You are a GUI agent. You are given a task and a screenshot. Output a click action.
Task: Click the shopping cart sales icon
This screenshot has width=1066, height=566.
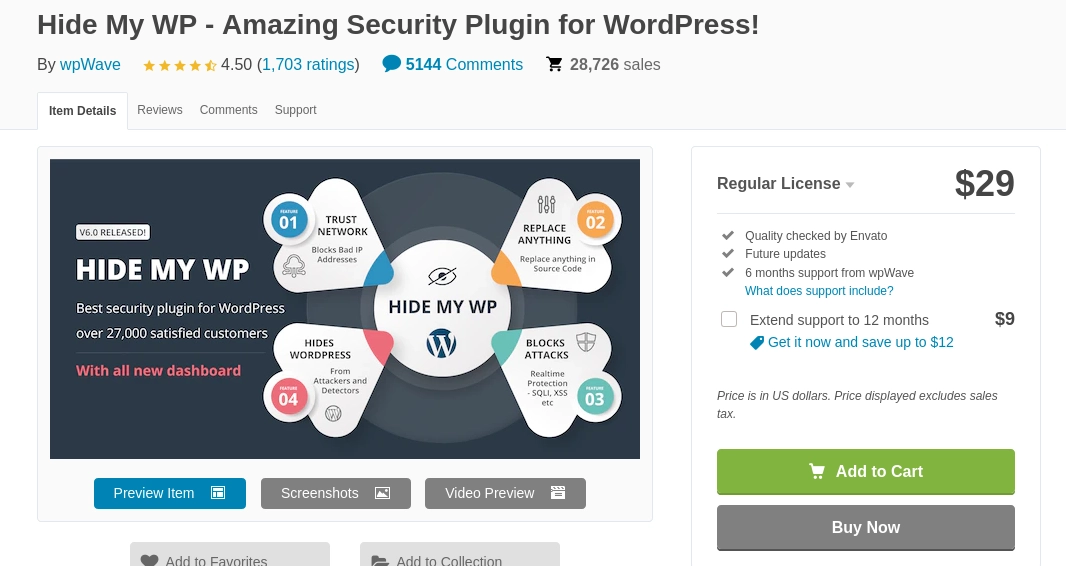554,65
